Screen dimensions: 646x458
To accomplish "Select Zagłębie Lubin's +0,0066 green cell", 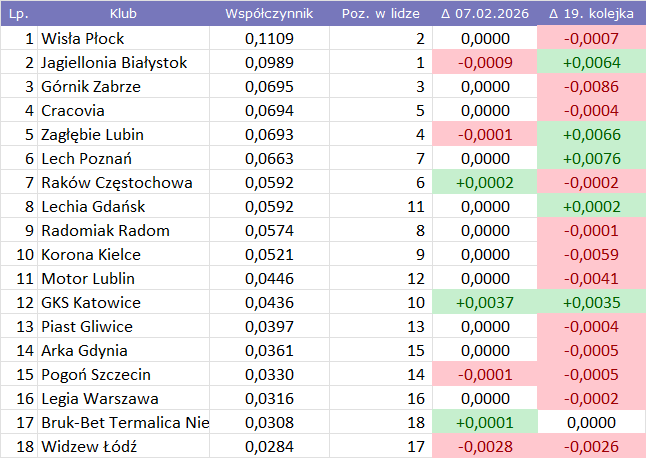I will (590, 135).
